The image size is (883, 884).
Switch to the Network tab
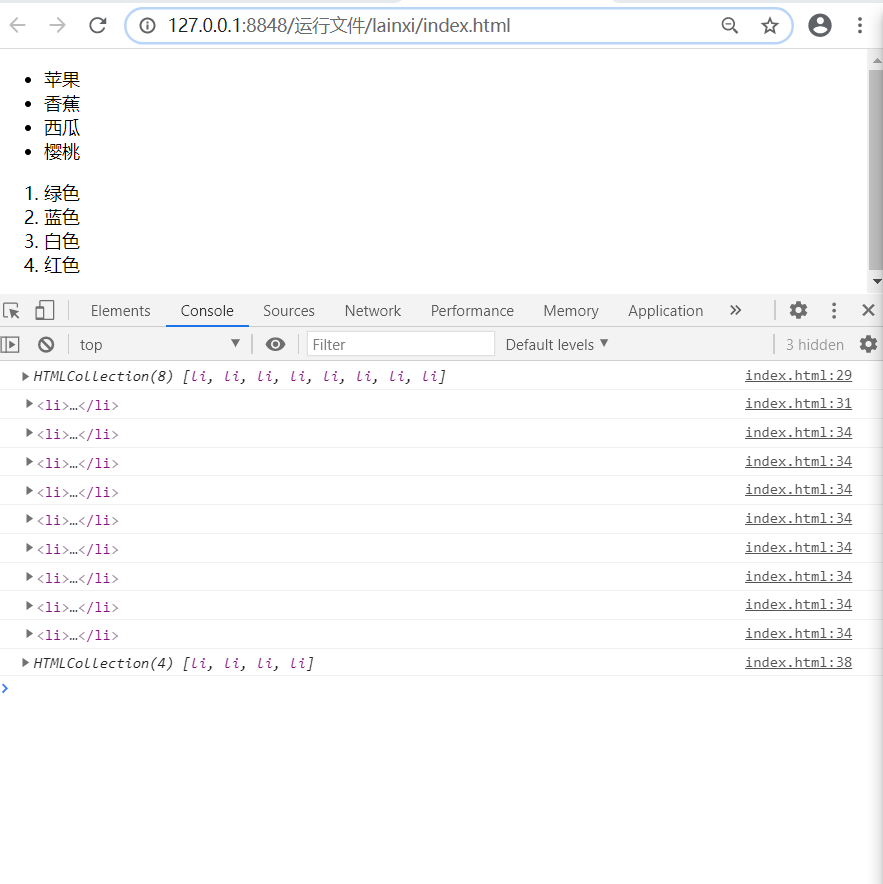pos(373,311)
